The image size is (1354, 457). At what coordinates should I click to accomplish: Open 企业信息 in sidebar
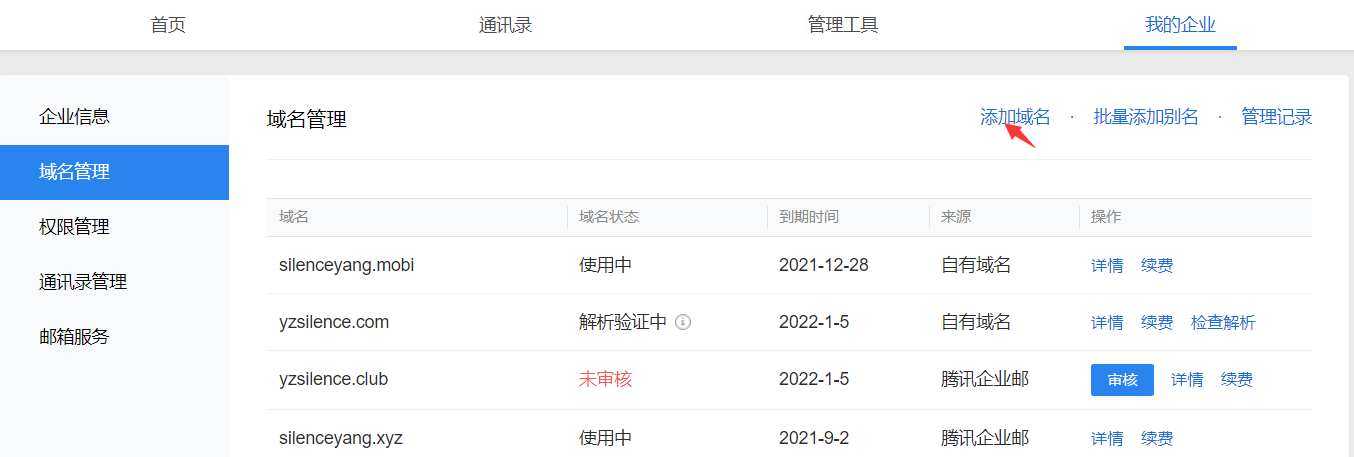click(x=74, y=117)
